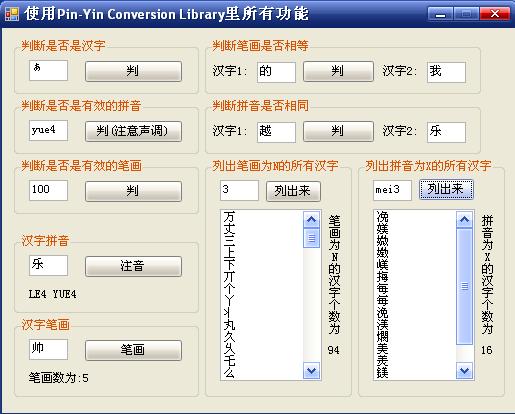Focus the stroke field containing 100
The width and height of the screenshot is (515, 414).
48,190
